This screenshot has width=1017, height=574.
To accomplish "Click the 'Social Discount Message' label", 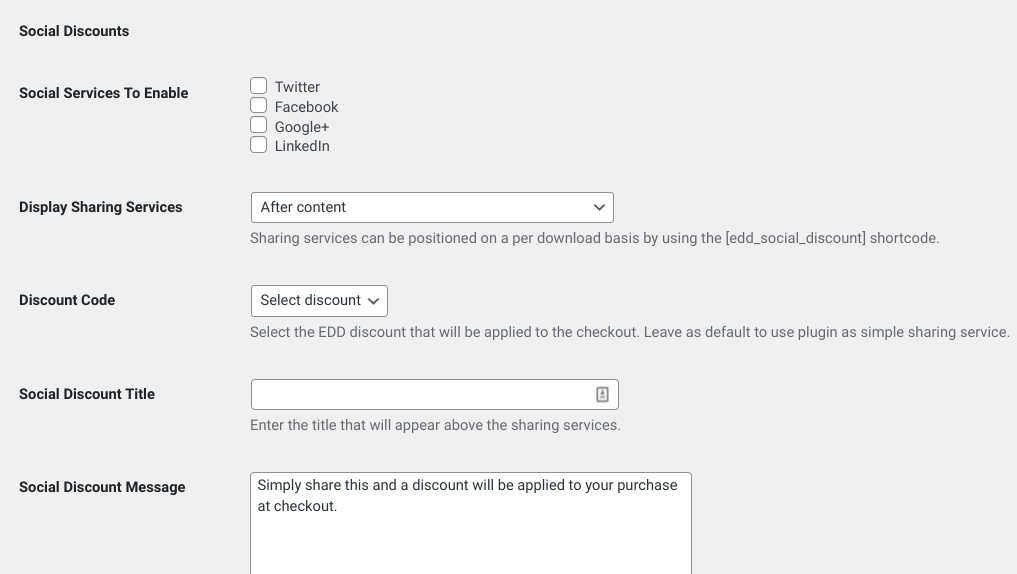I will (x=102, y=487).
